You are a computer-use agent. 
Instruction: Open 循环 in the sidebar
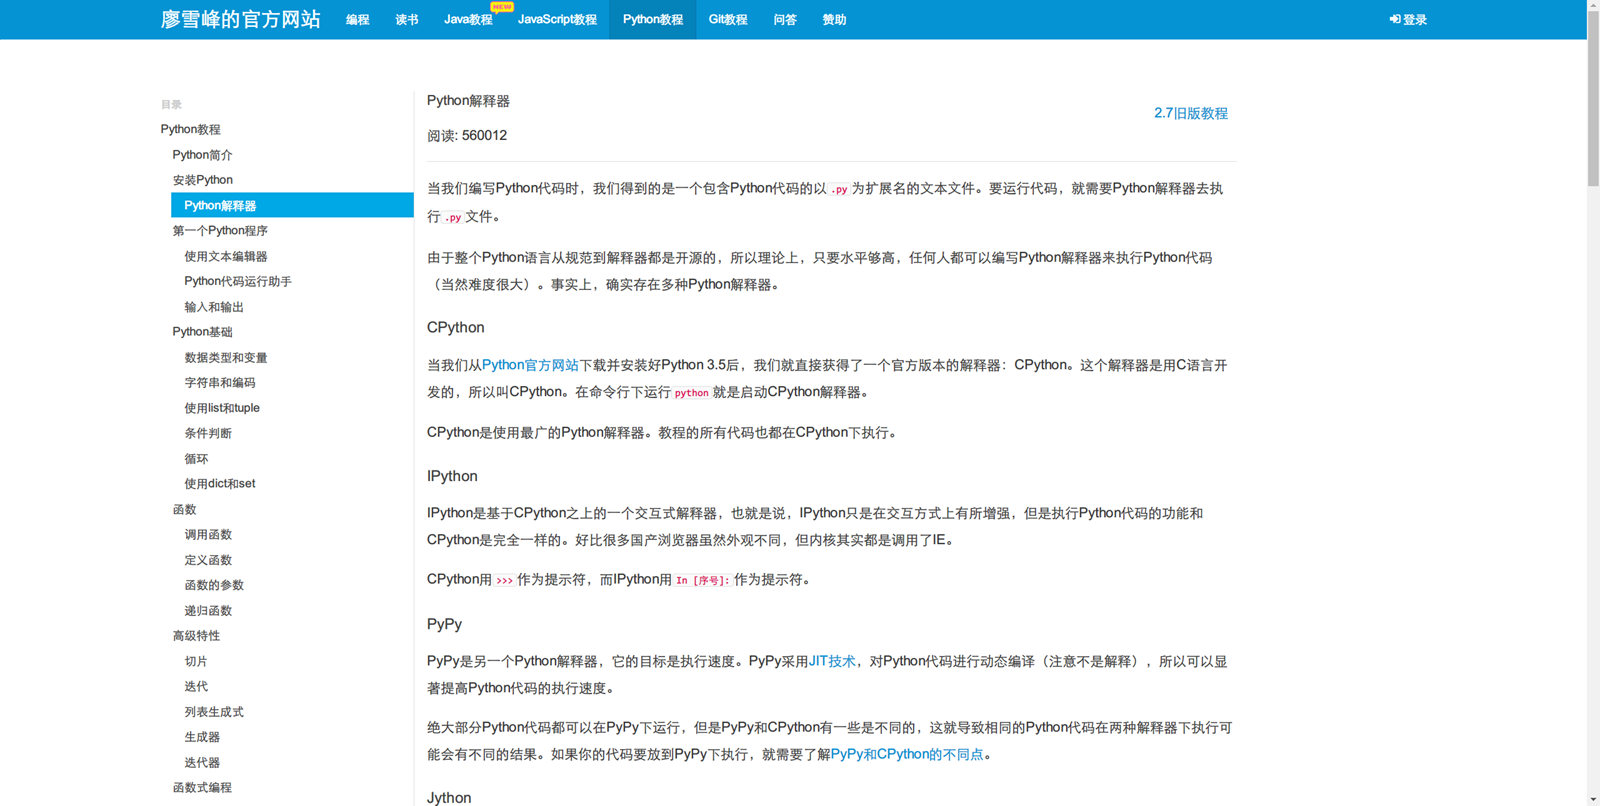(x=196, y=459)
